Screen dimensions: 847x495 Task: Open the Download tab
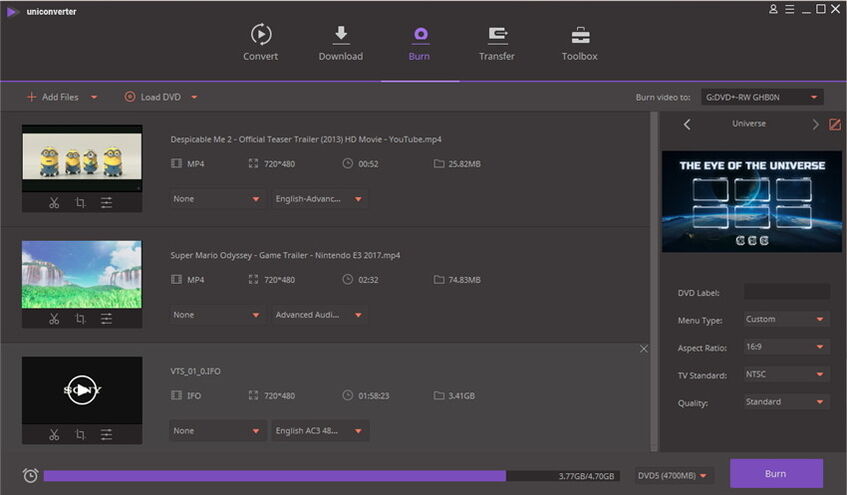pyautogui.click(x=340, y=43)
